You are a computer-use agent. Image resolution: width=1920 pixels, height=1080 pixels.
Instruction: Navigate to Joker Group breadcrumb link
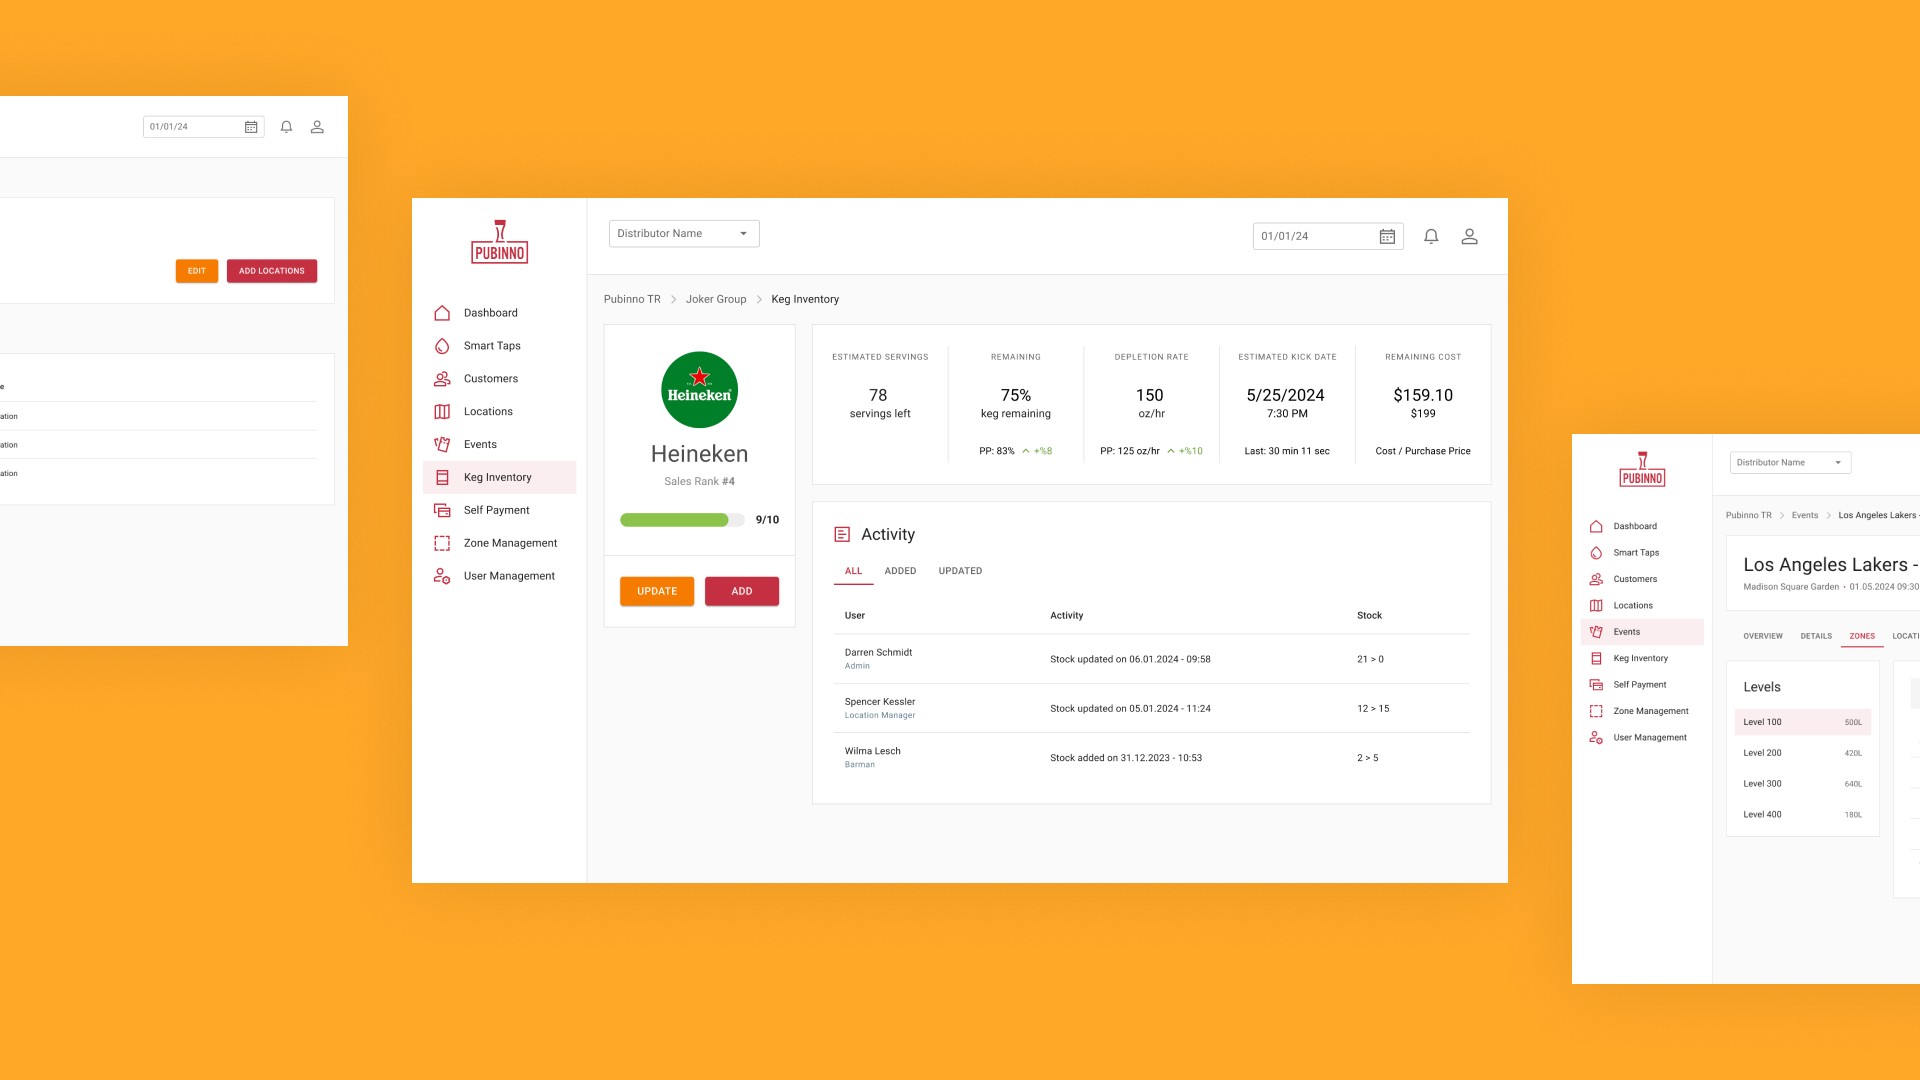pos(715,299)
